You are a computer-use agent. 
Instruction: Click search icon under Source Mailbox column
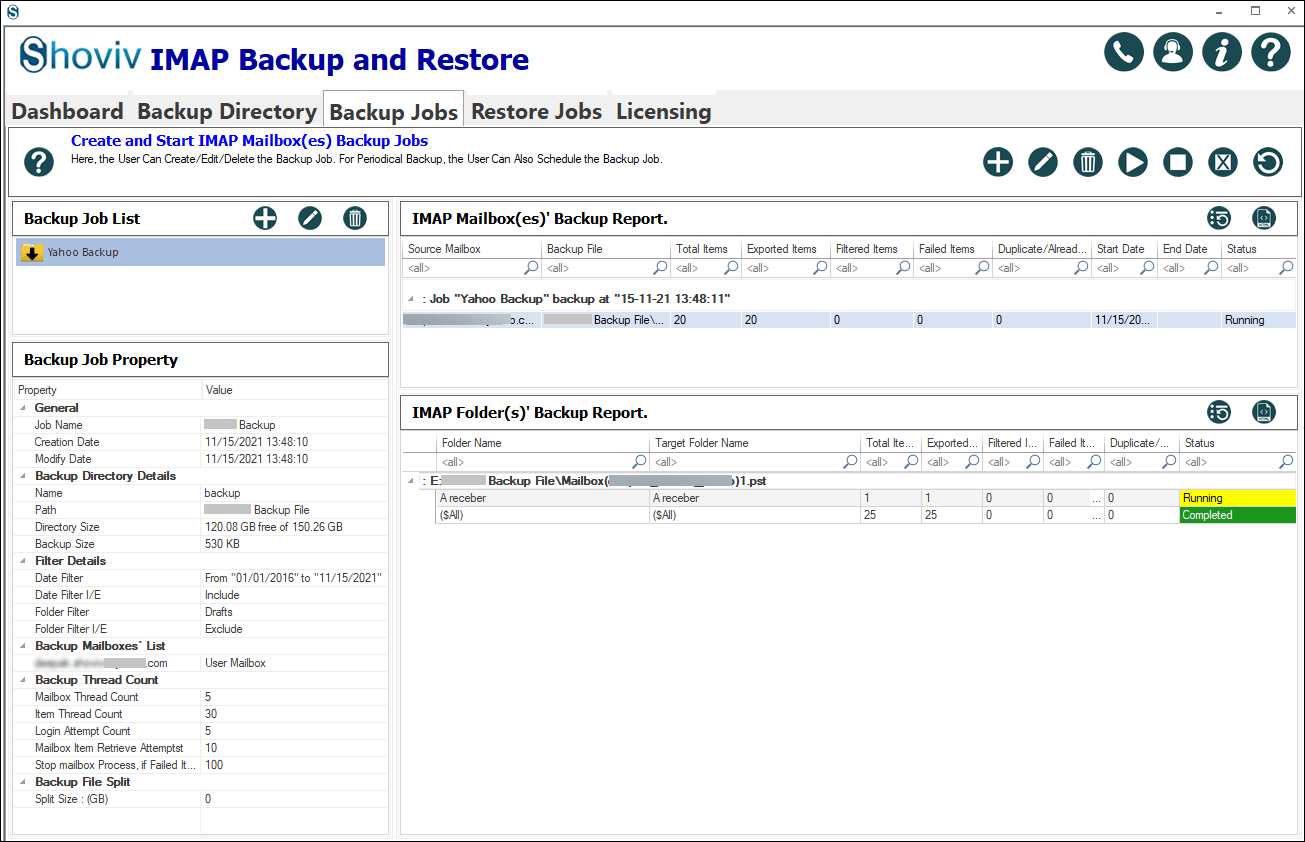531,268
